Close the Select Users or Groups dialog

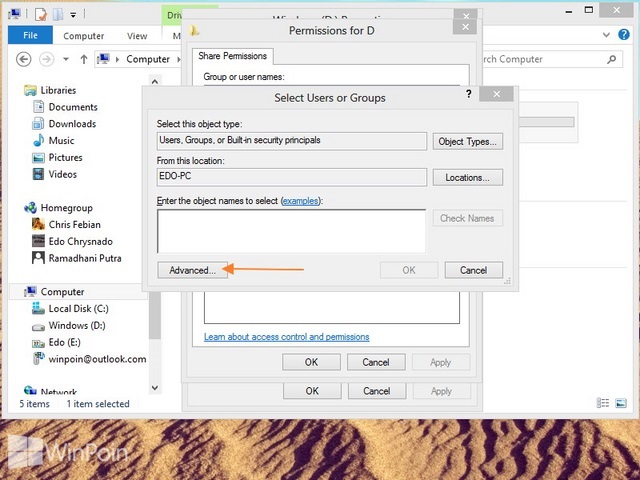coord(496,94)
